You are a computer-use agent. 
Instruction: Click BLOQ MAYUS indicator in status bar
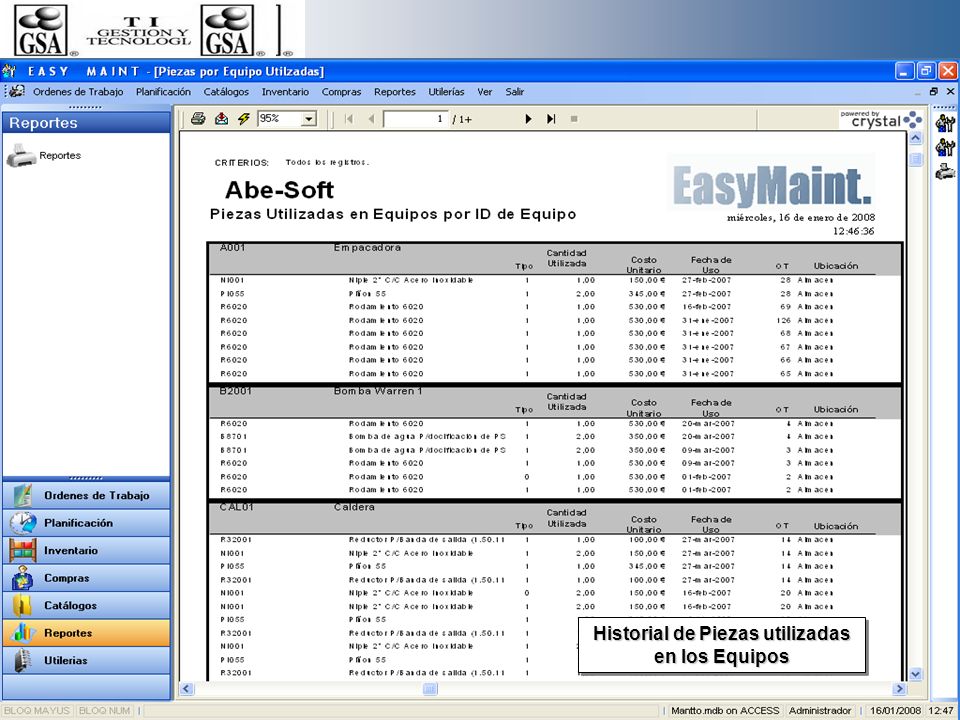coord(37,711)
